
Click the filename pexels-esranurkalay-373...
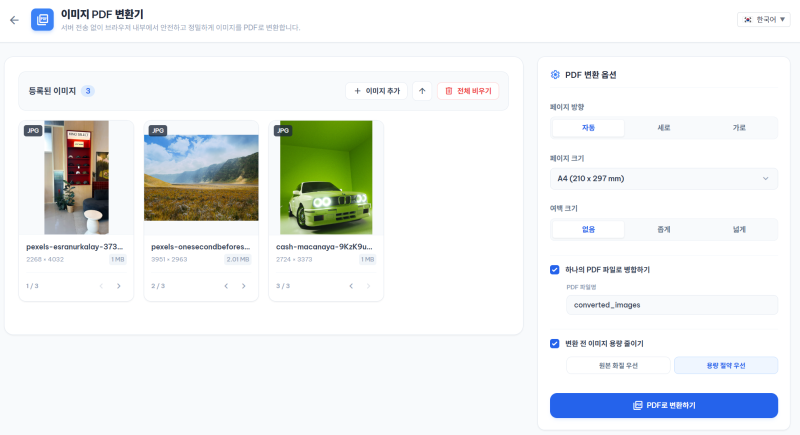(x=74, y=247)
